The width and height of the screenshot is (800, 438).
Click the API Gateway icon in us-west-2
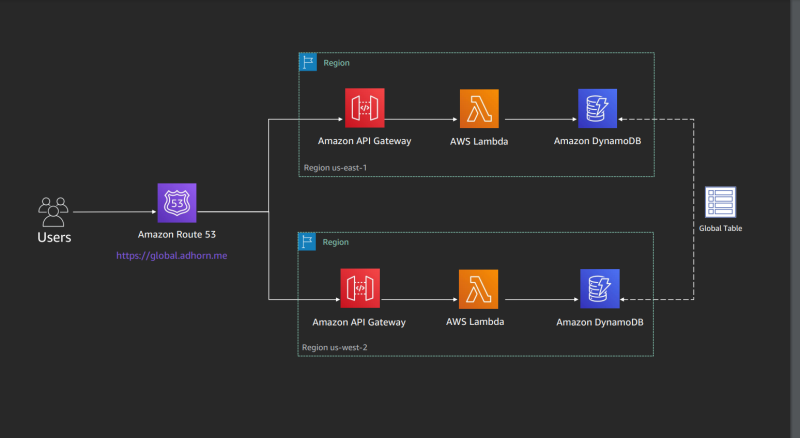[359, 288]
